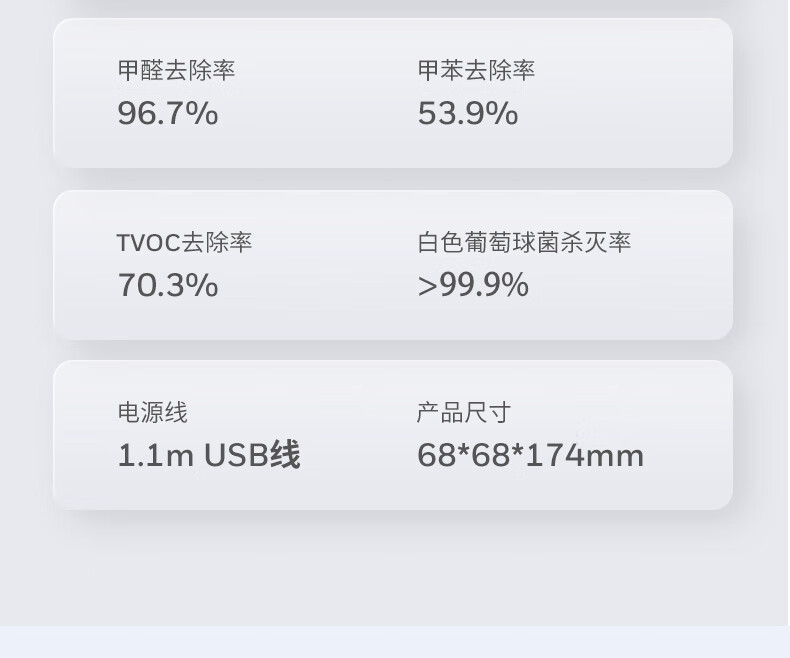
Task: Select the 53.9% toluene removal value
Action: tap(467, 114)
